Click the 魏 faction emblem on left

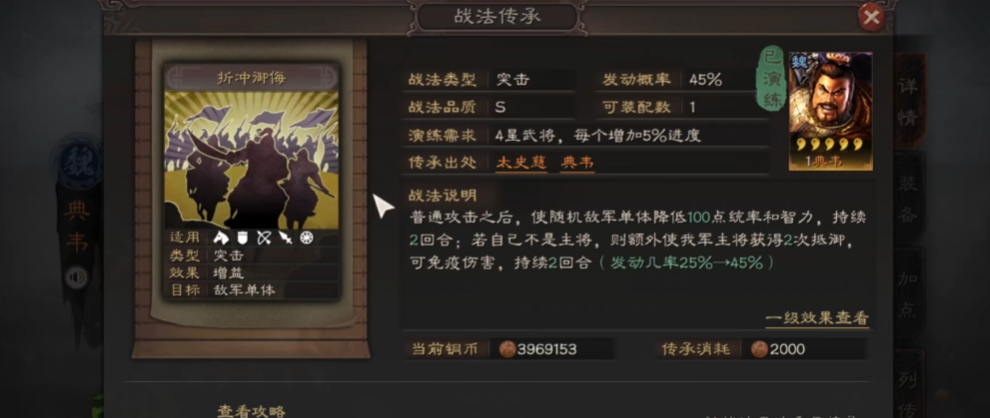(x=78, y=165)
